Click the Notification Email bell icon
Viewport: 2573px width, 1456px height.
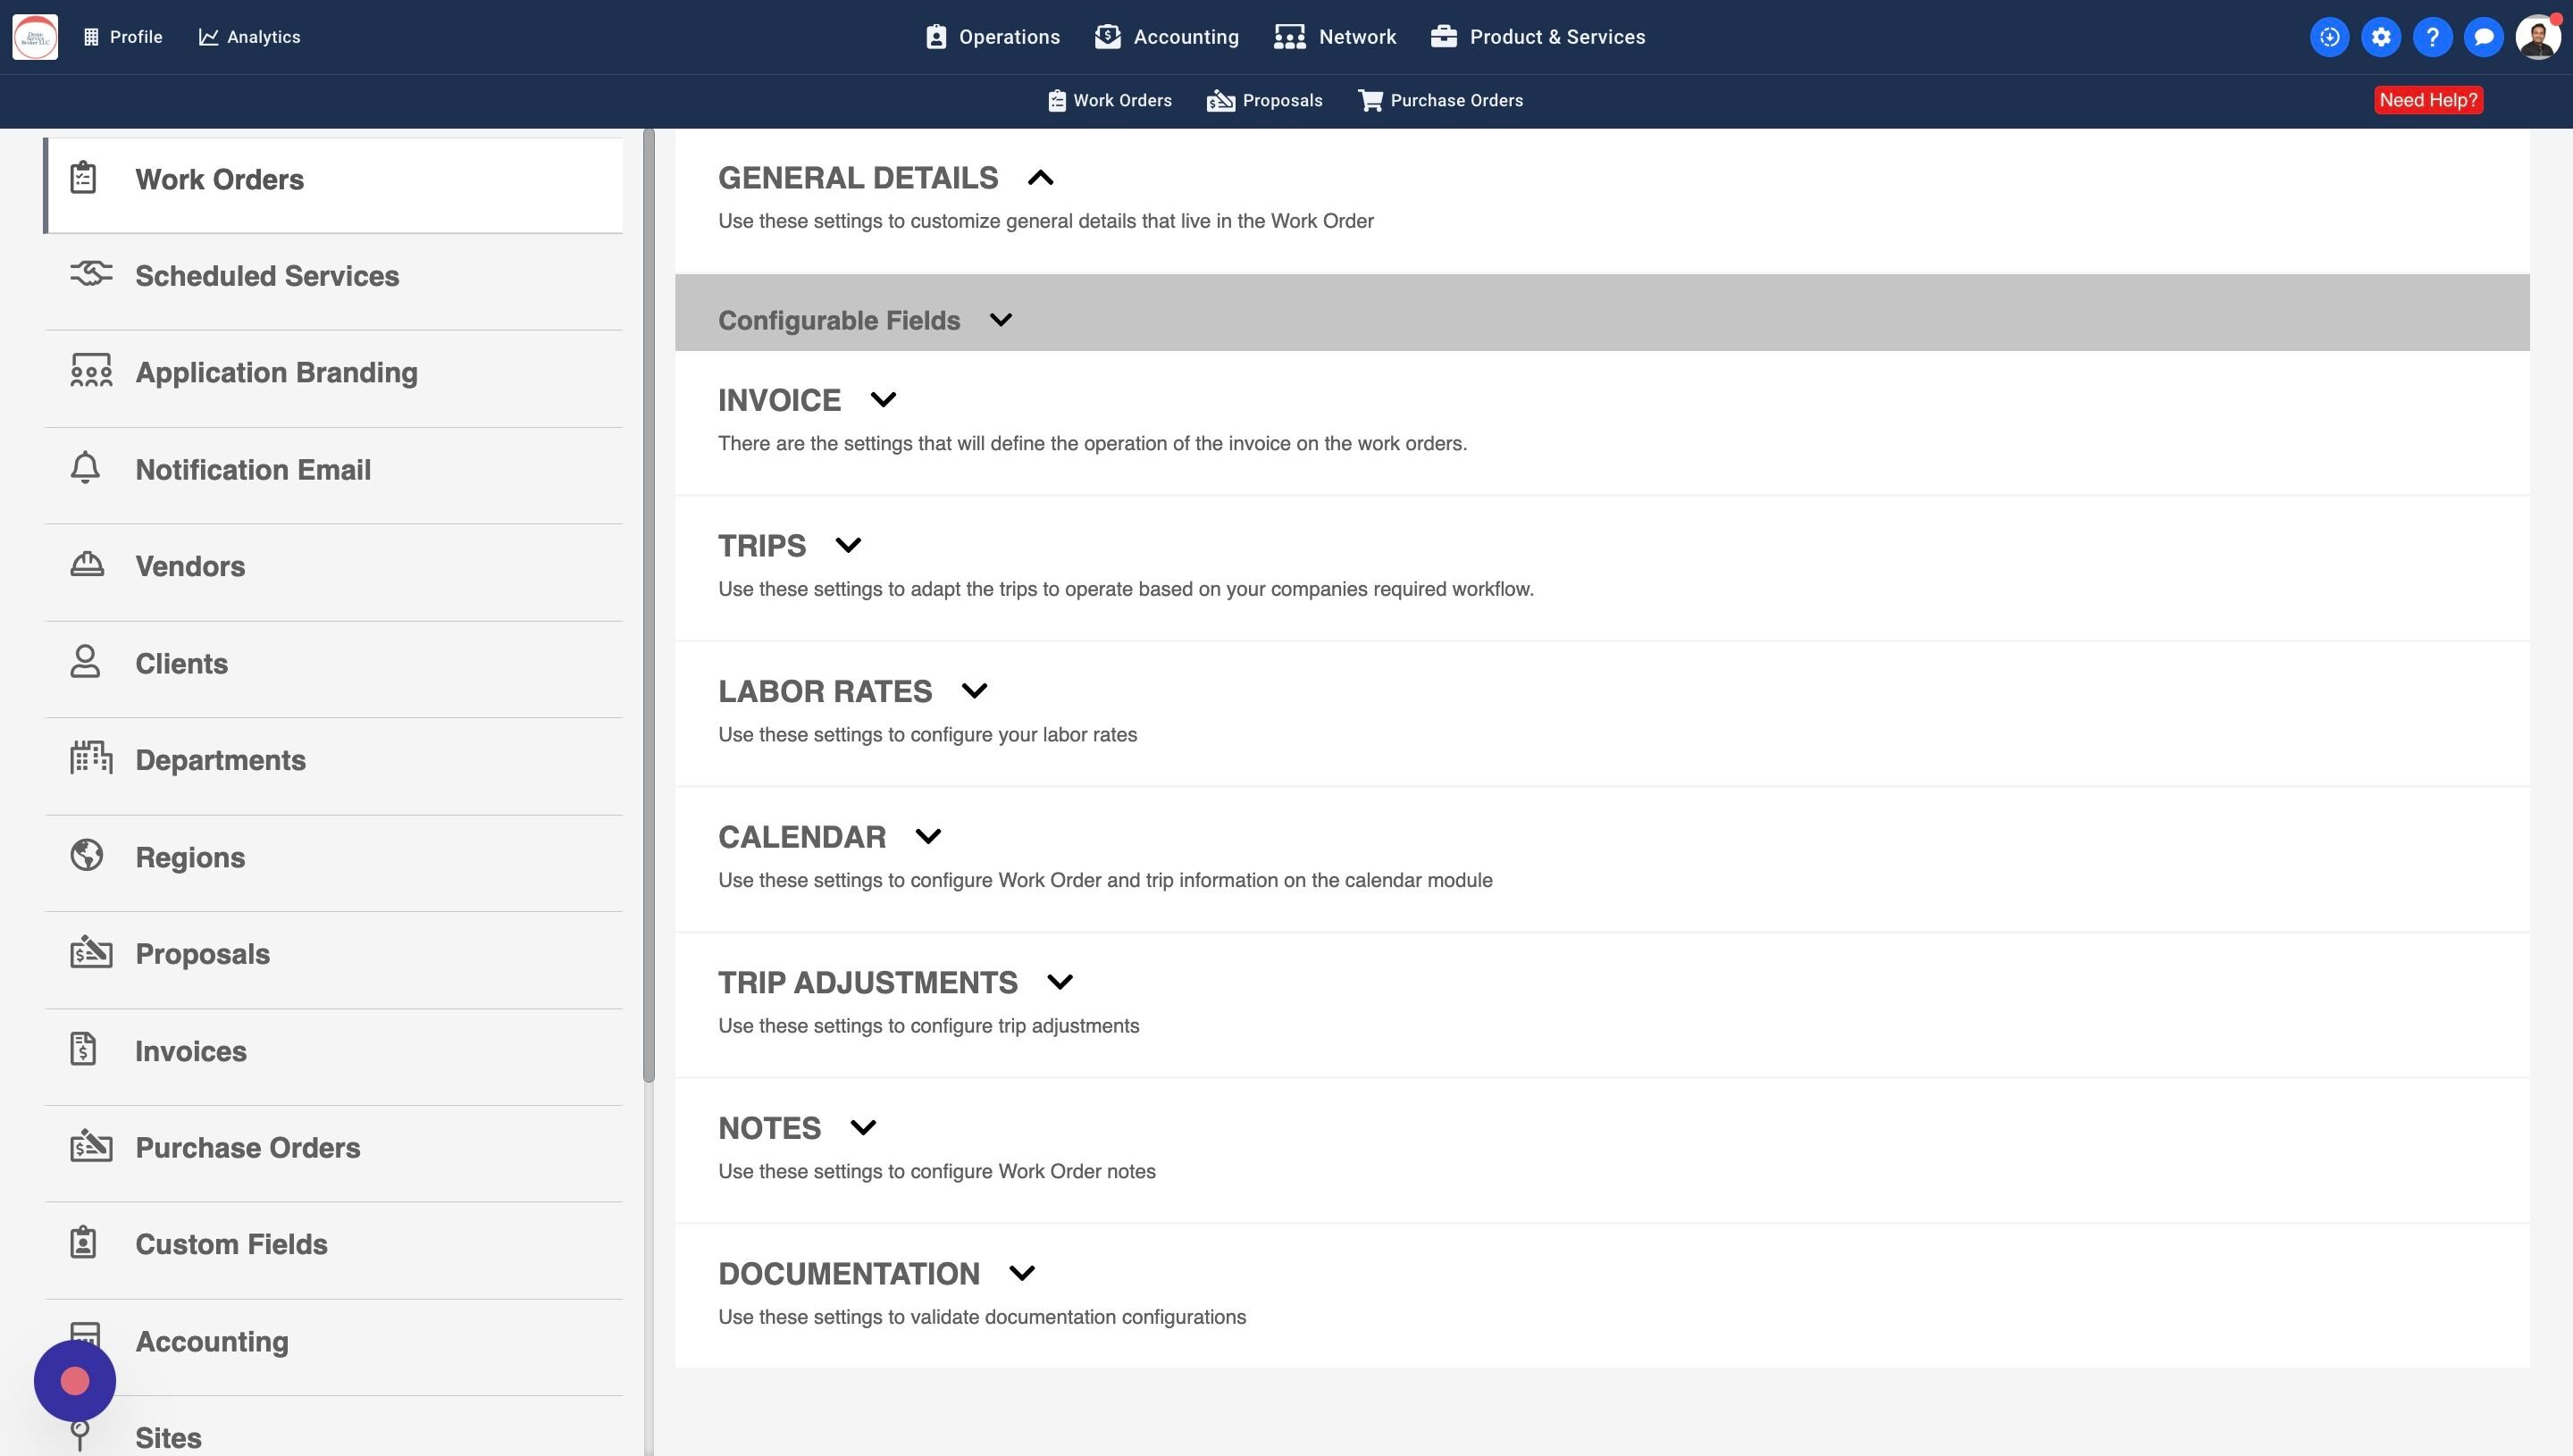click(86, 468)
